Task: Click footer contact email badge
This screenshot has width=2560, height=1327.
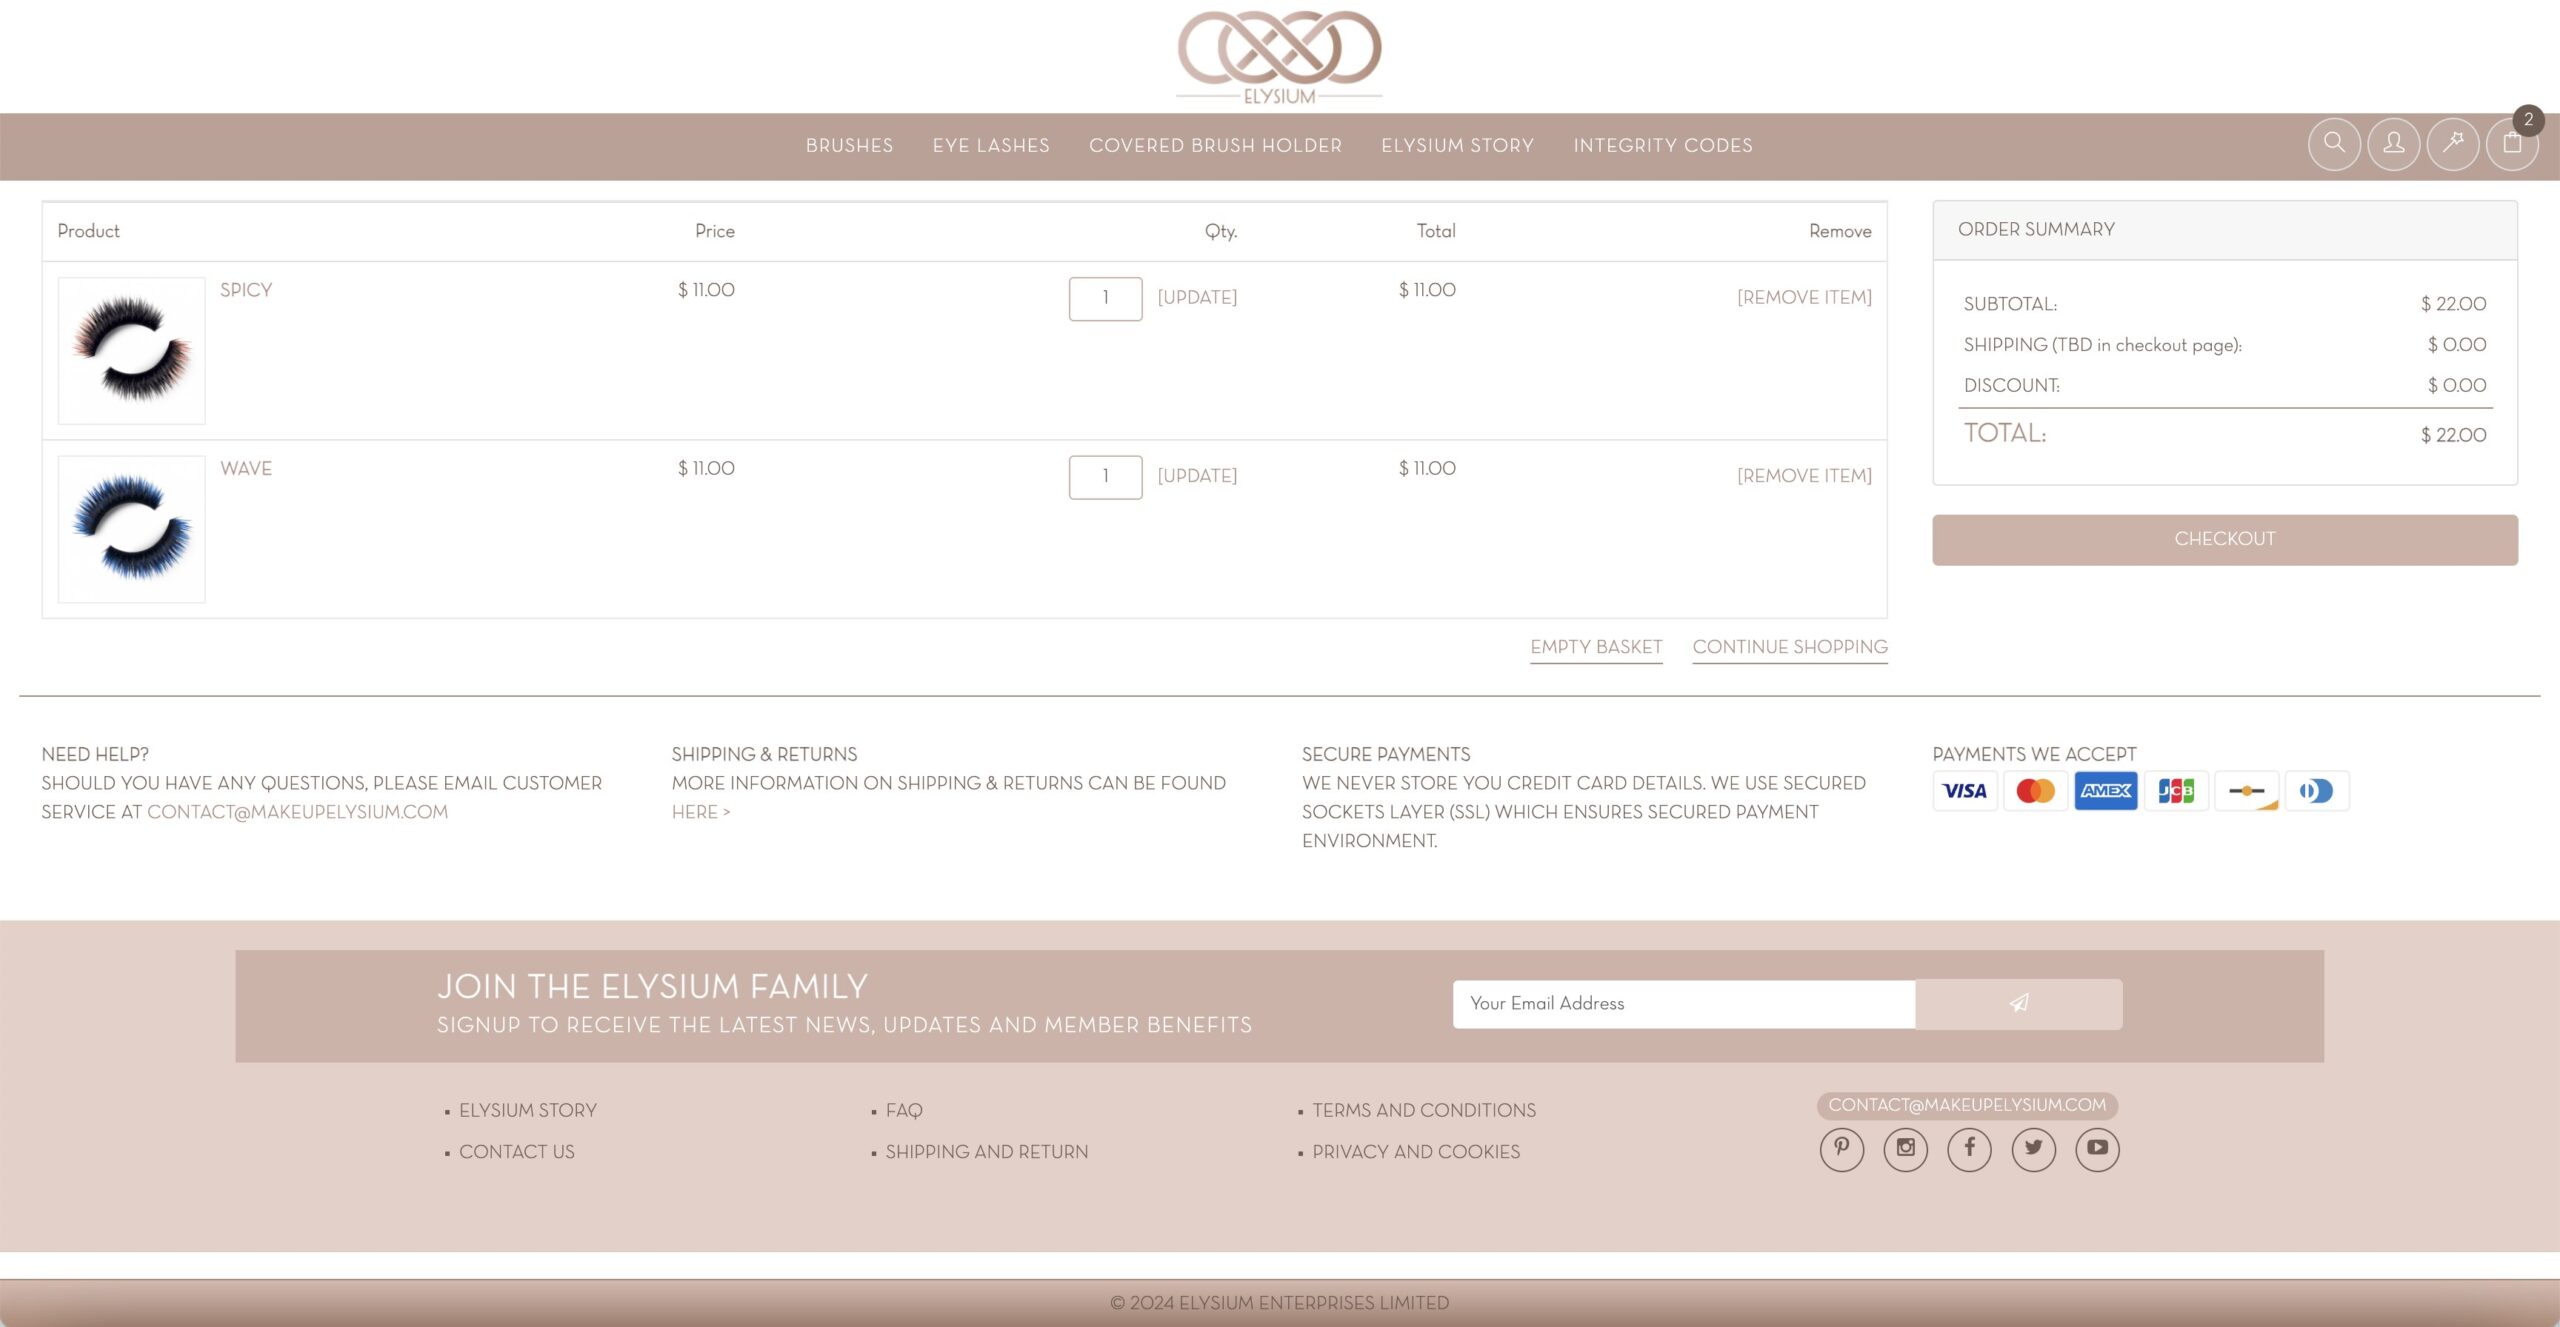Action: coord(1967,1105)
